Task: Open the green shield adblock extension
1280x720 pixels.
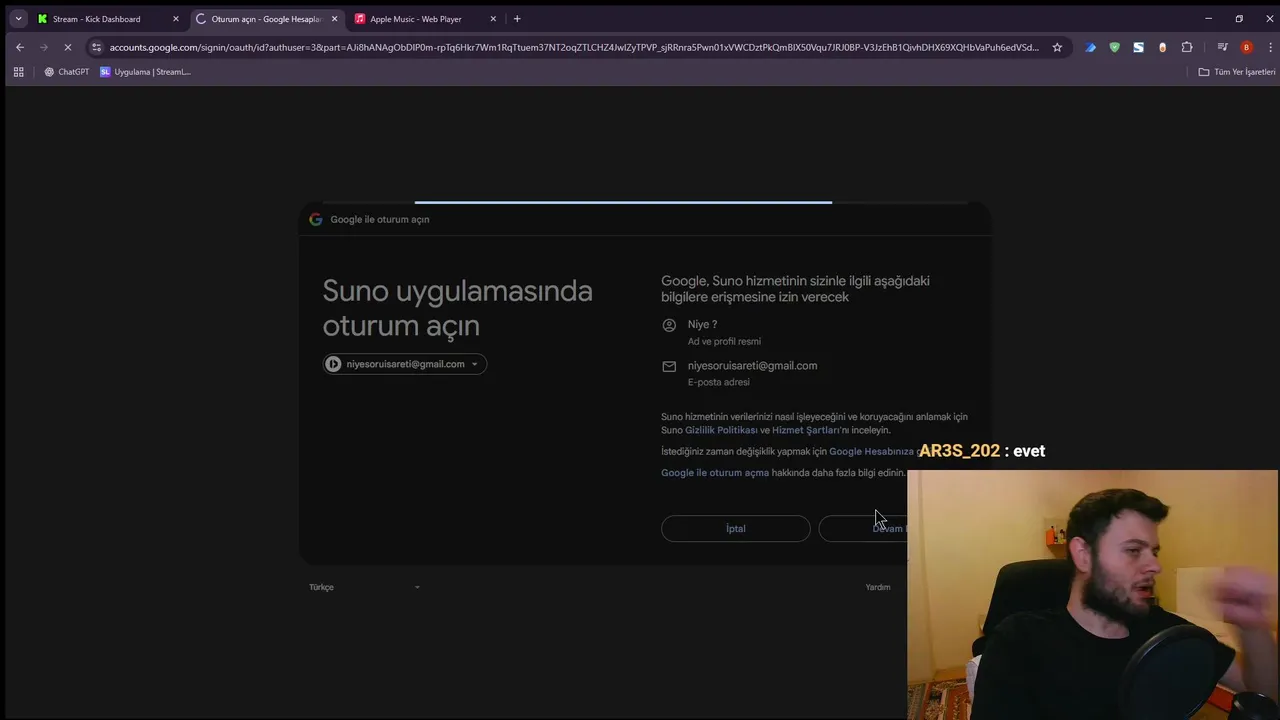Action: pos(1115,47)
